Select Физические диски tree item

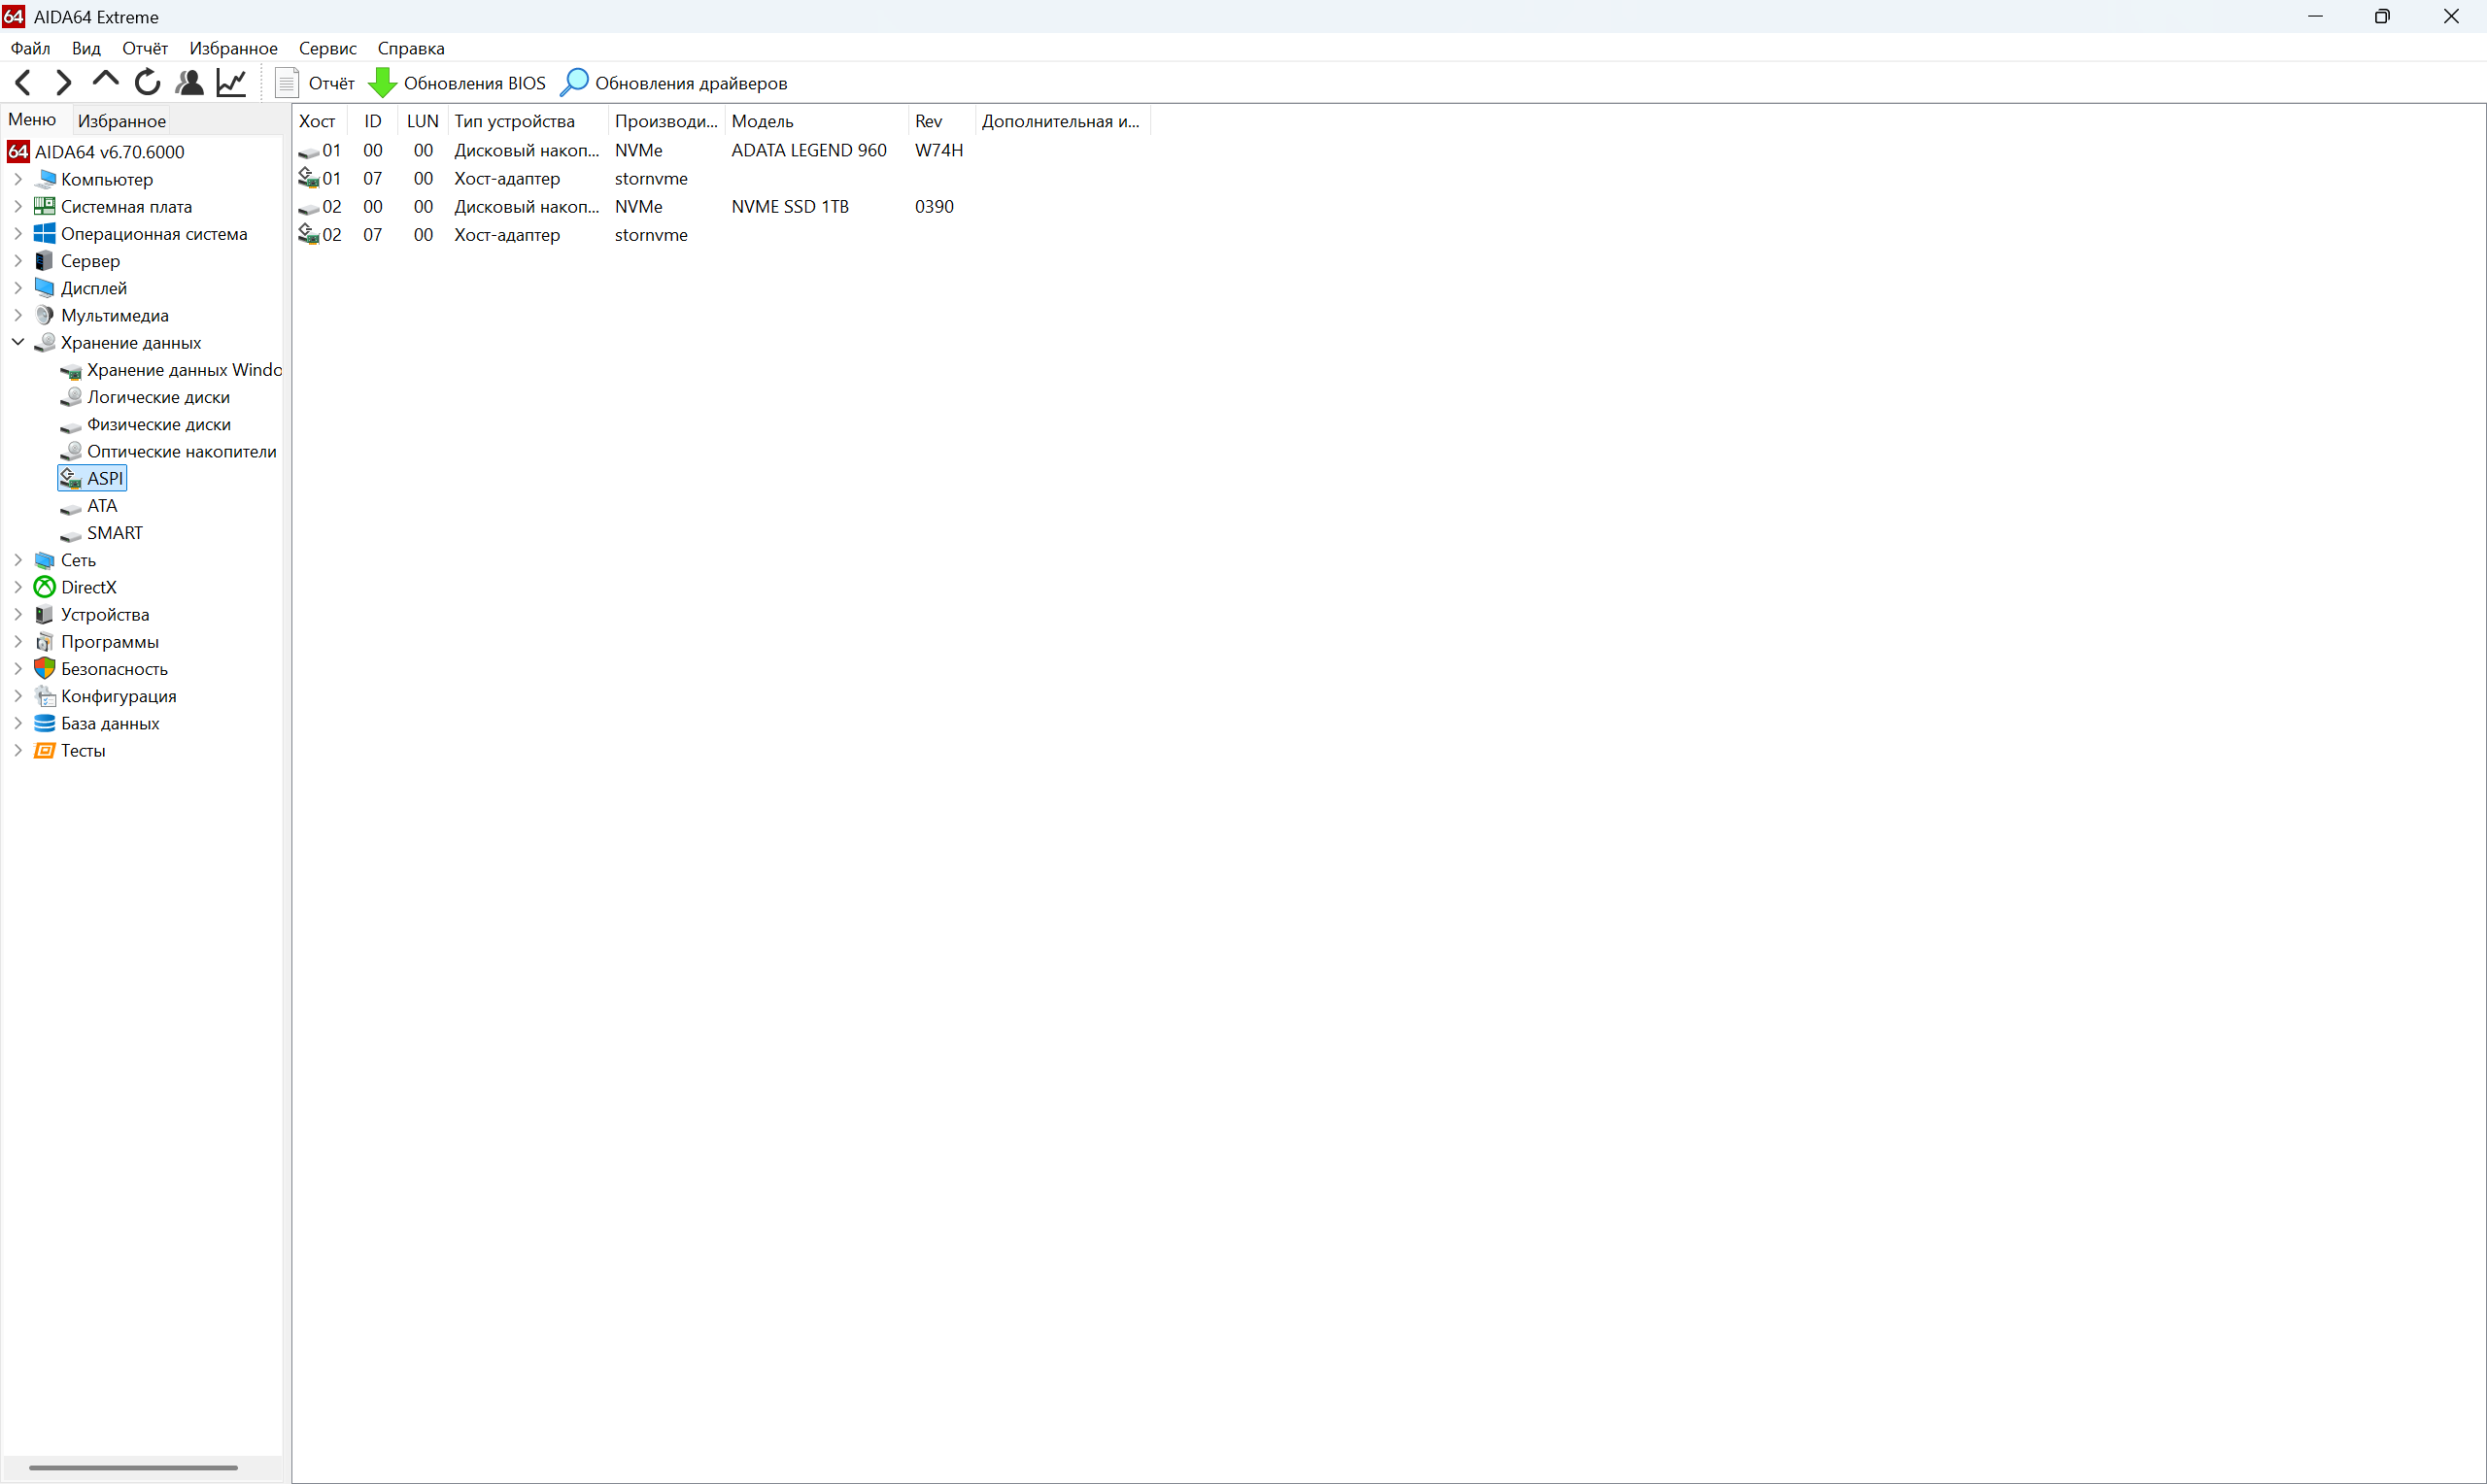[x=158, y=424]
